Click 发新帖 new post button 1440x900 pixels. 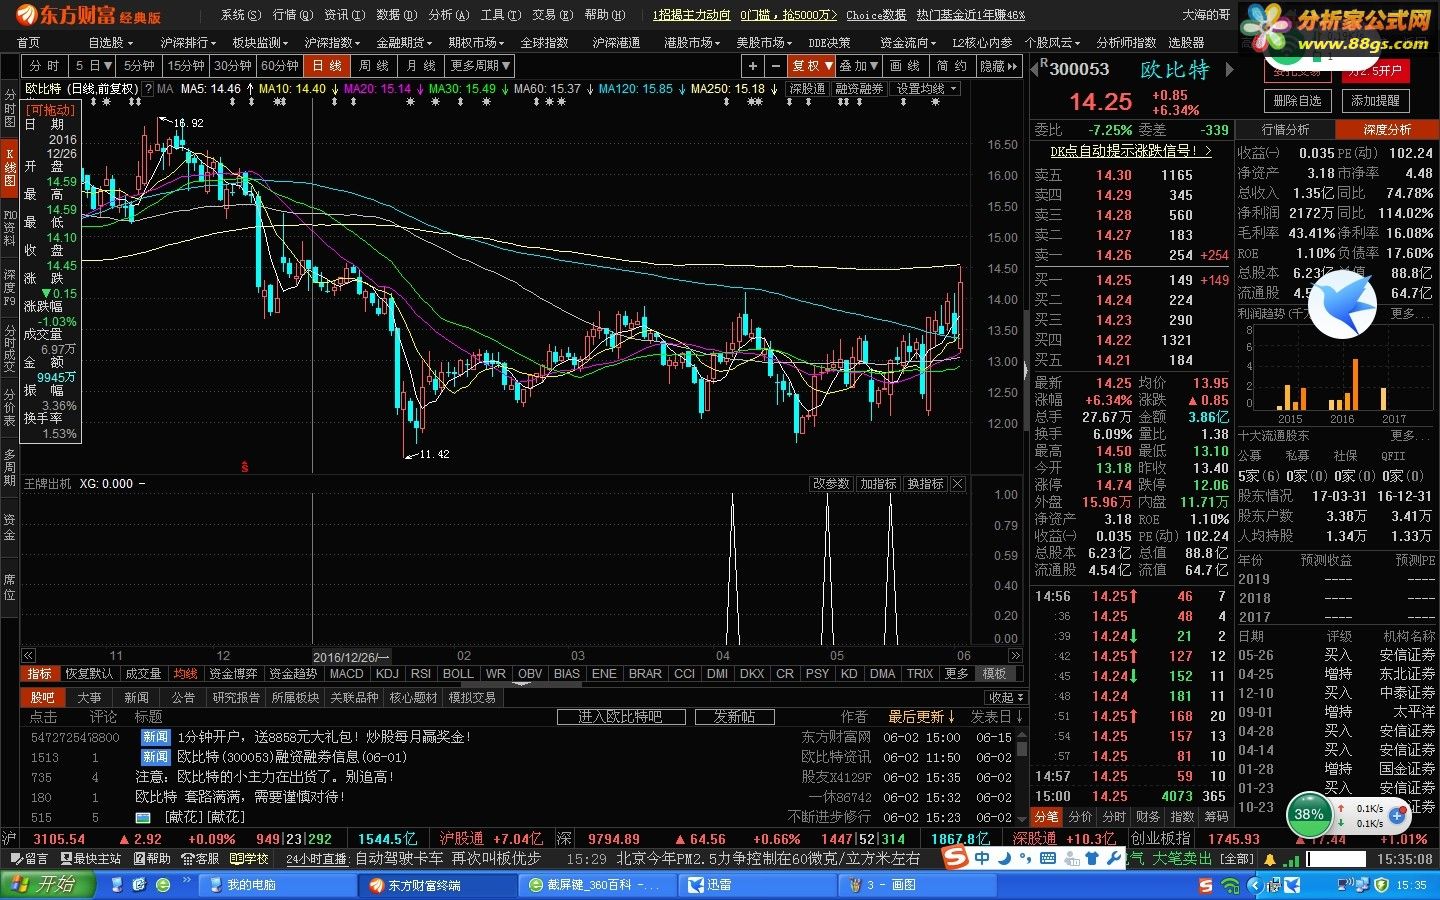tap(733, 717)
